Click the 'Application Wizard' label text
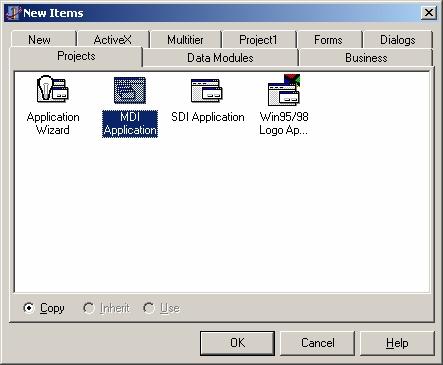Screen dimensions: 443x365 pos(53,123)
